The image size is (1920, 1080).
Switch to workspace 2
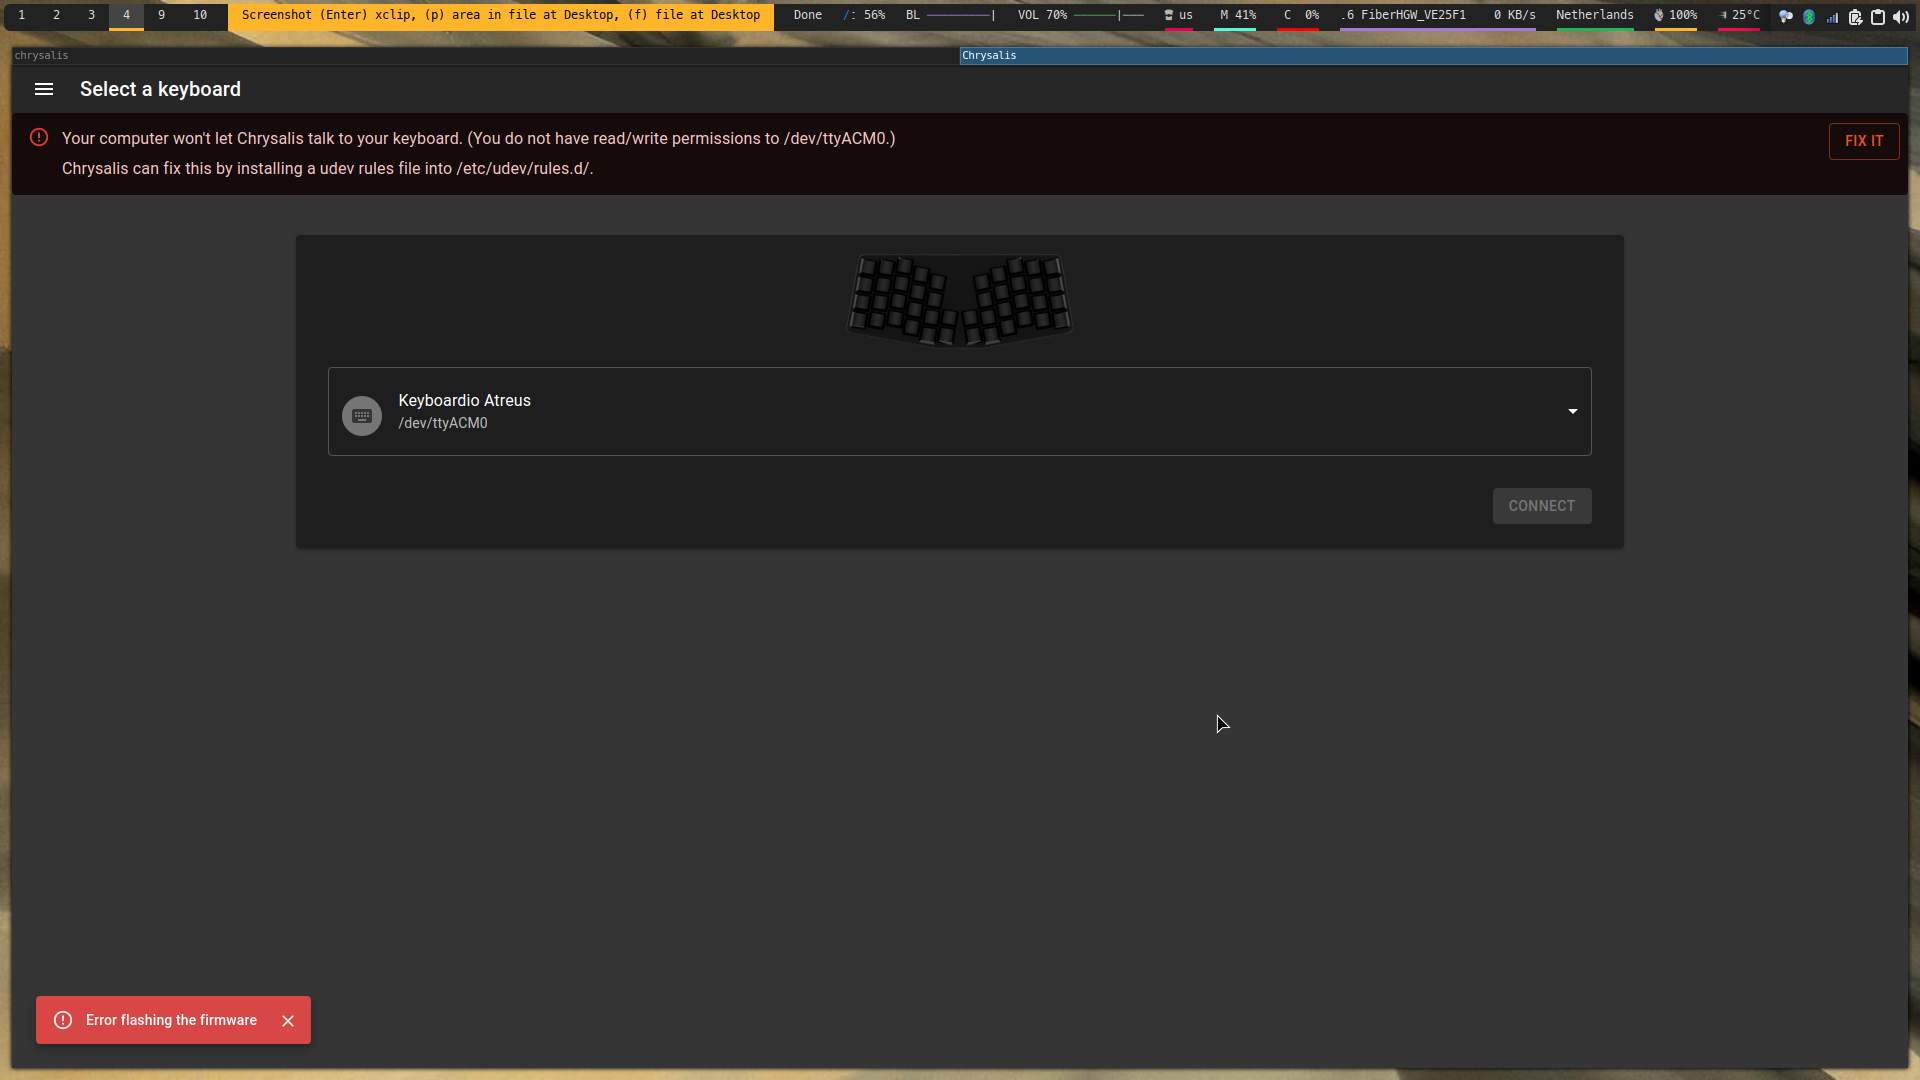pyautogui.click(x=57, y=15)
